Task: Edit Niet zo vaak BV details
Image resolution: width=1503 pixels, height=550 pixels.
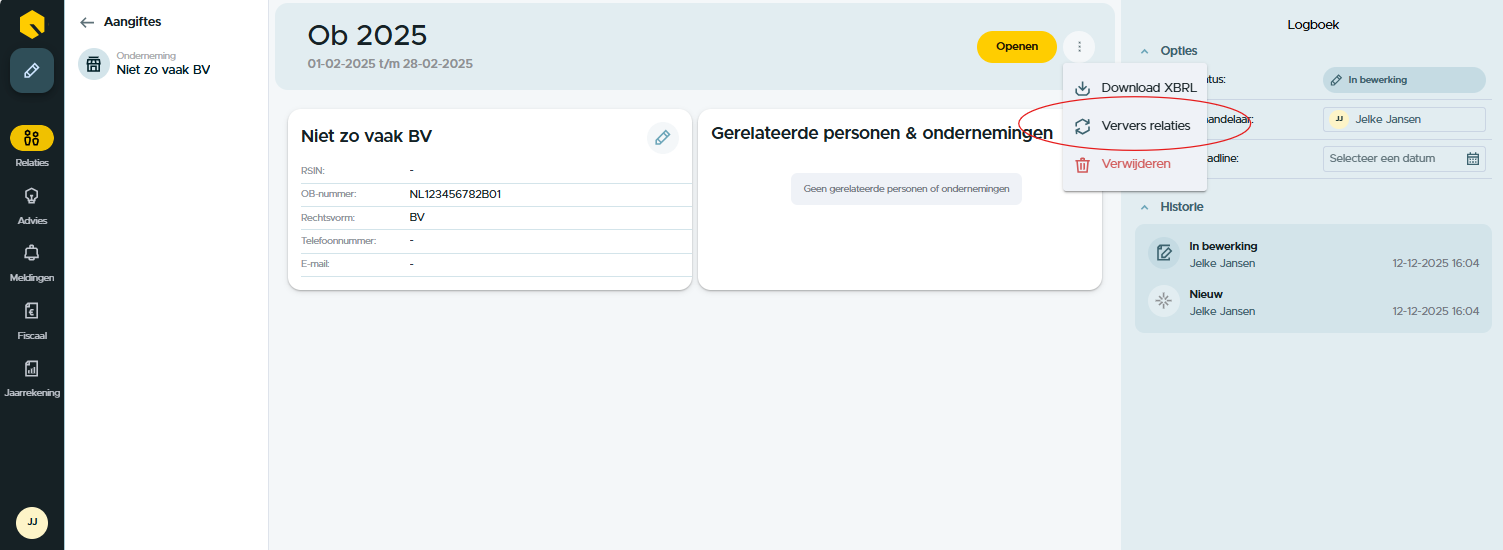Action: tap(662, 138)
